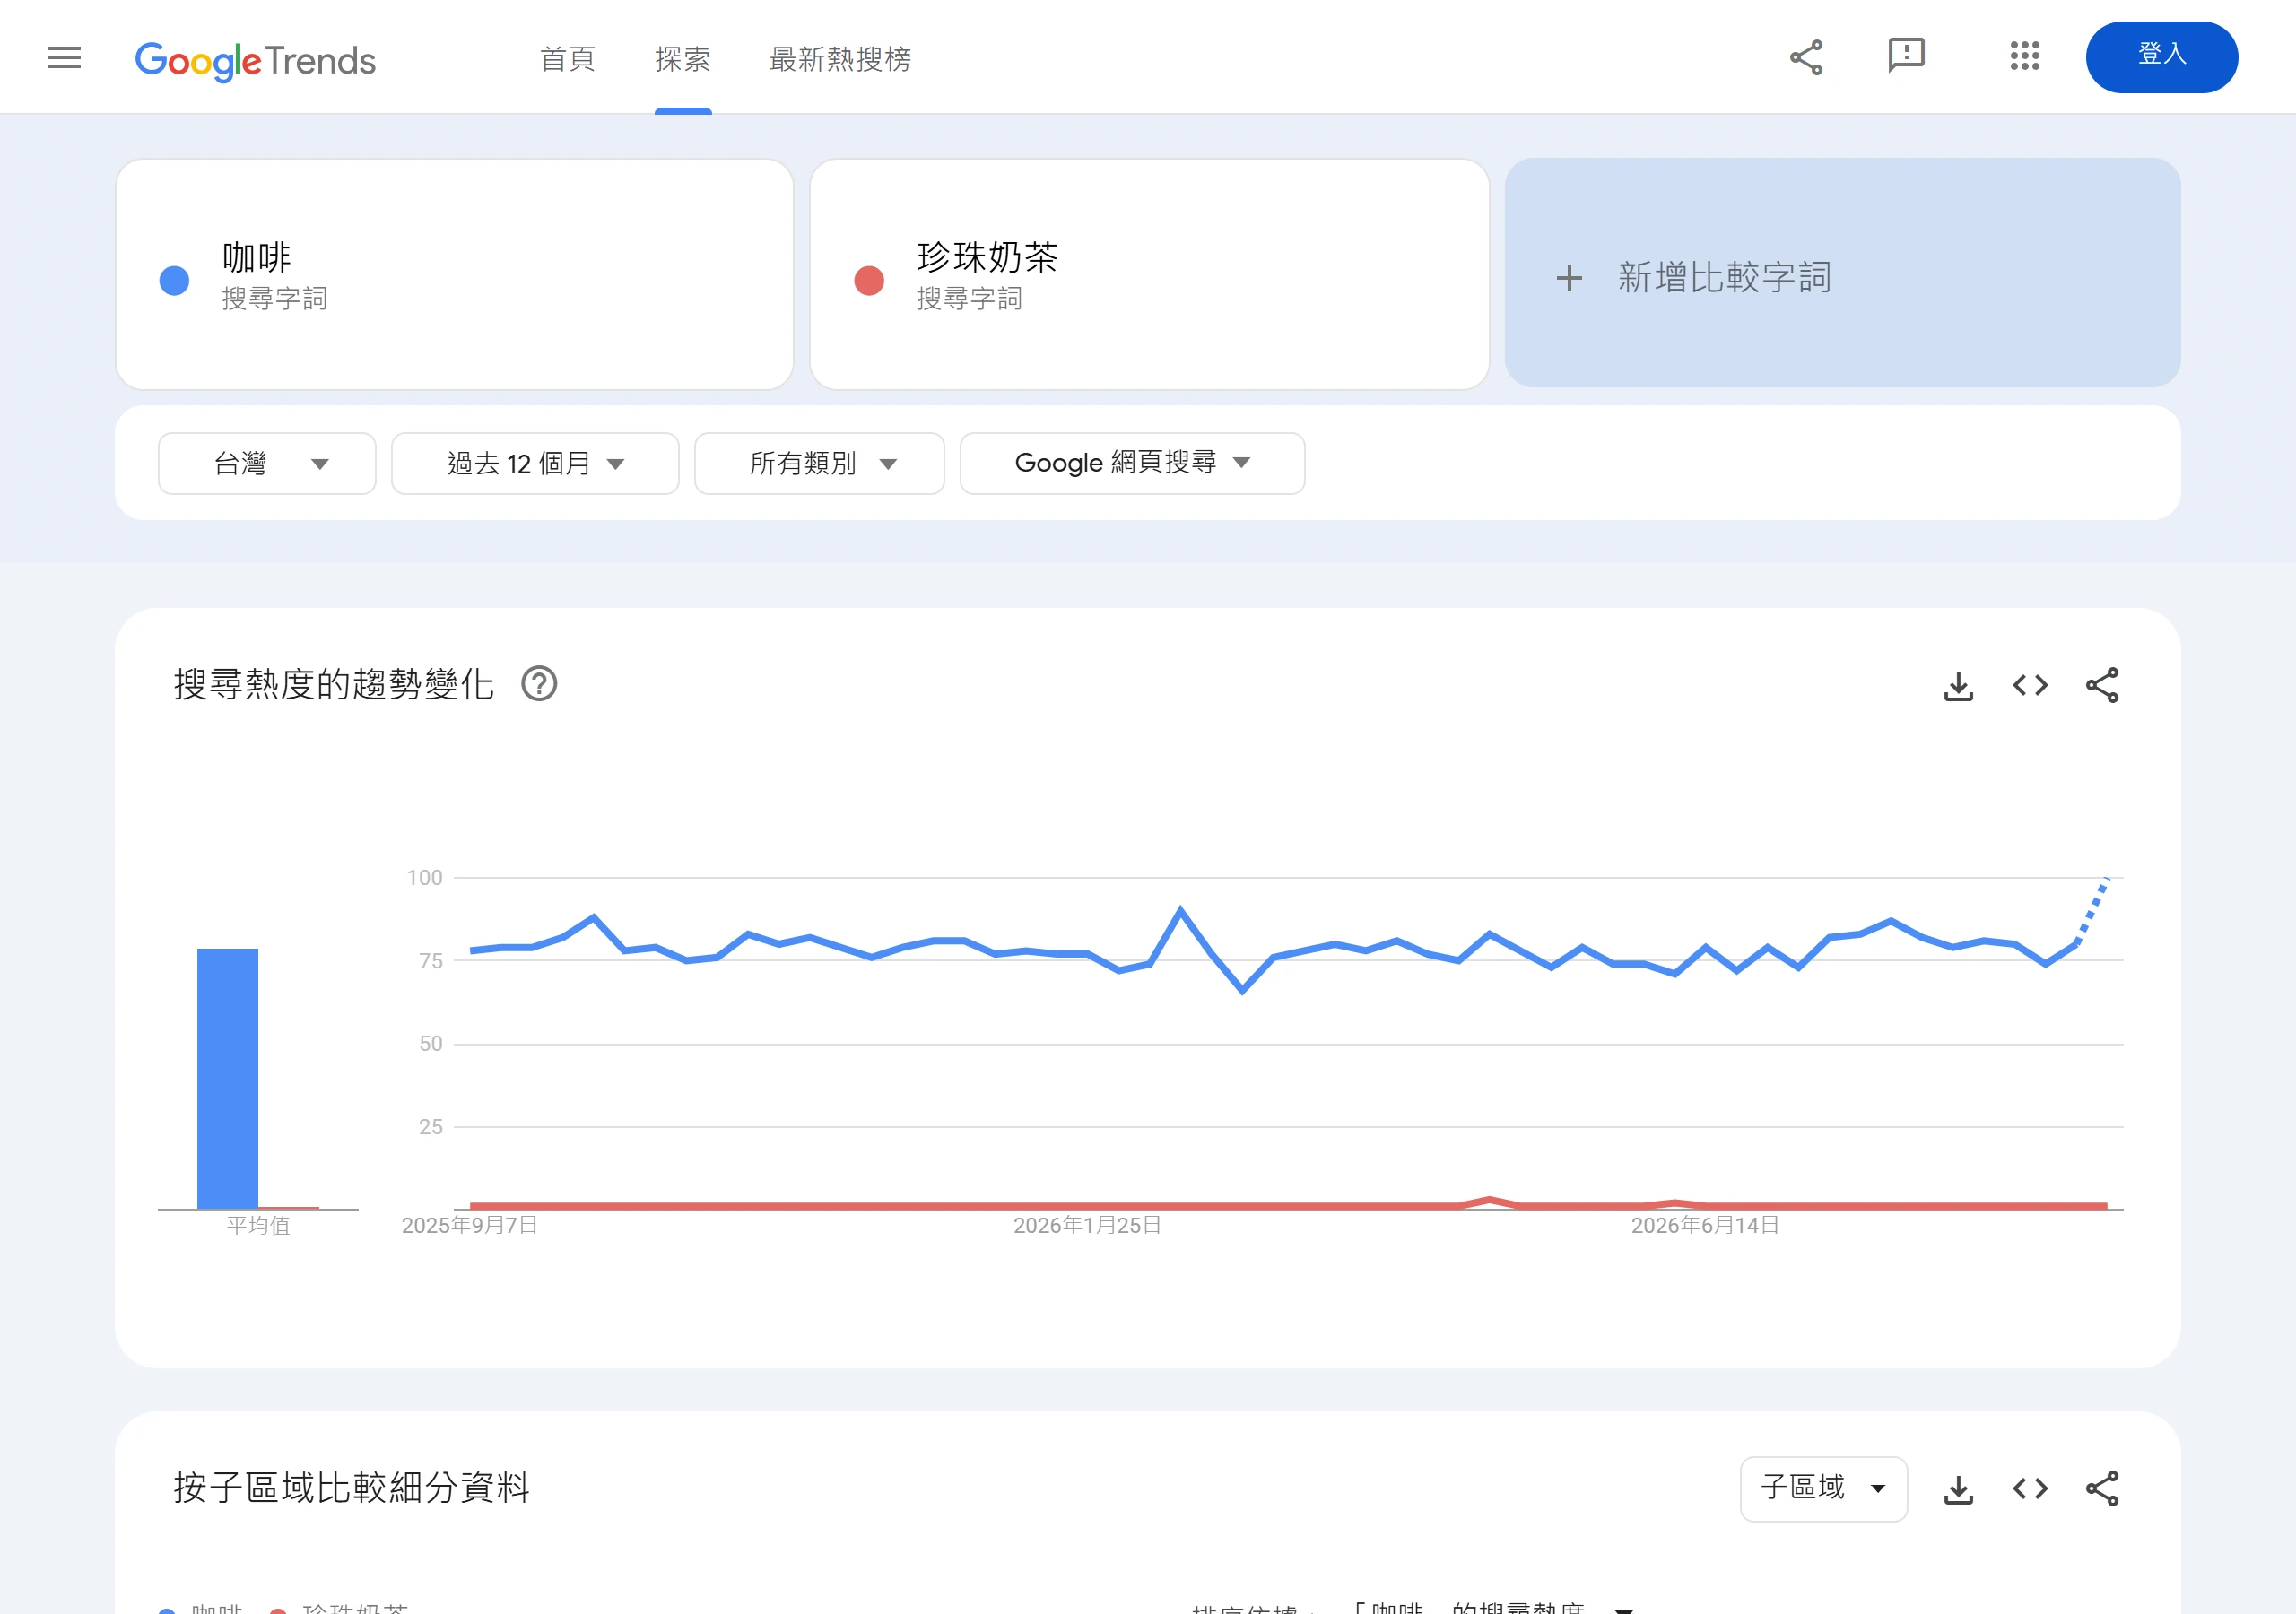The image size is (2296, 1614).
Task: Open the Google 網頁搜尋 dropdown
Action: pos(1132,463)
